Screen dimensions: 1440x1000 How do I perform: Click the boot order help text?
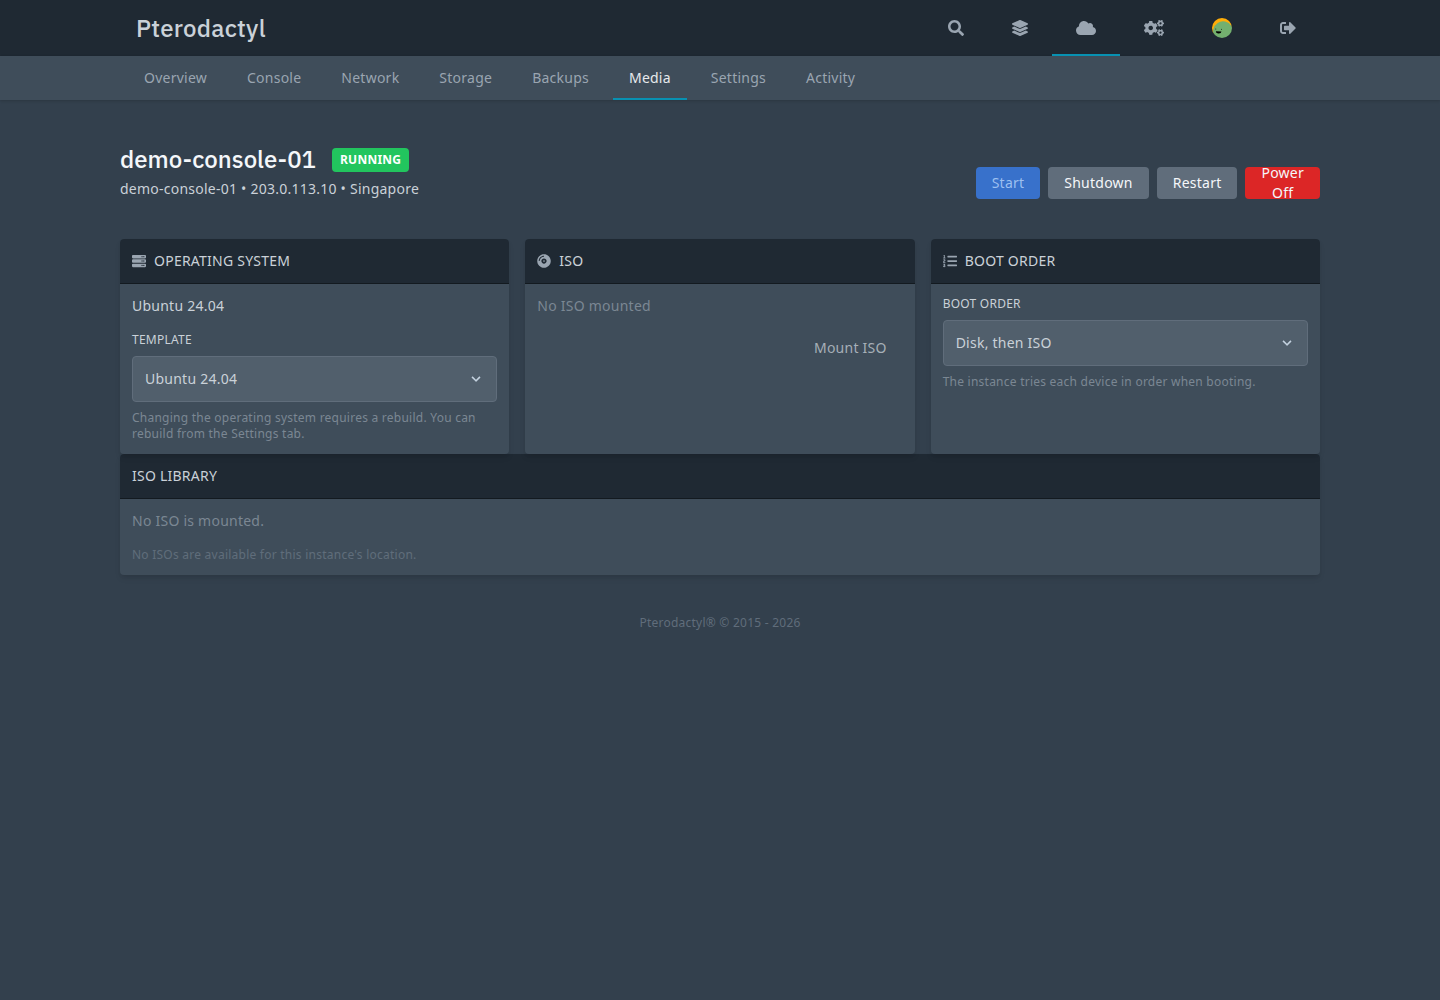coord(1099,382)
